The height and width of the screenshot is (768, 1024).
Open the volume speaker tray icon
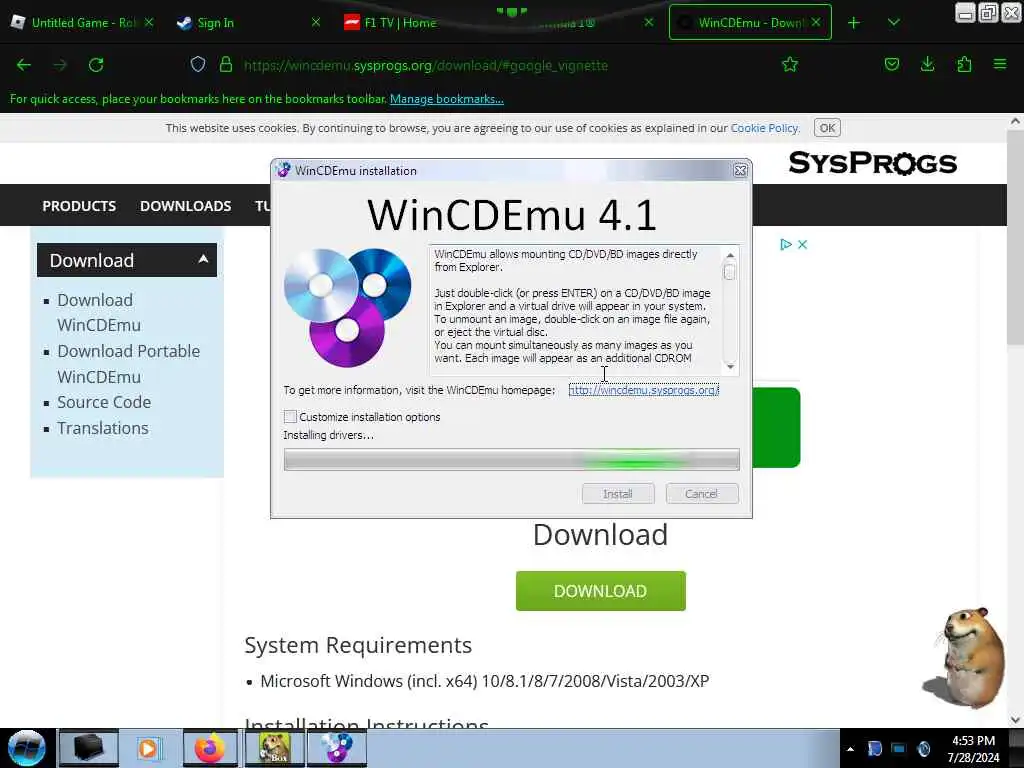tap(923, 749)
